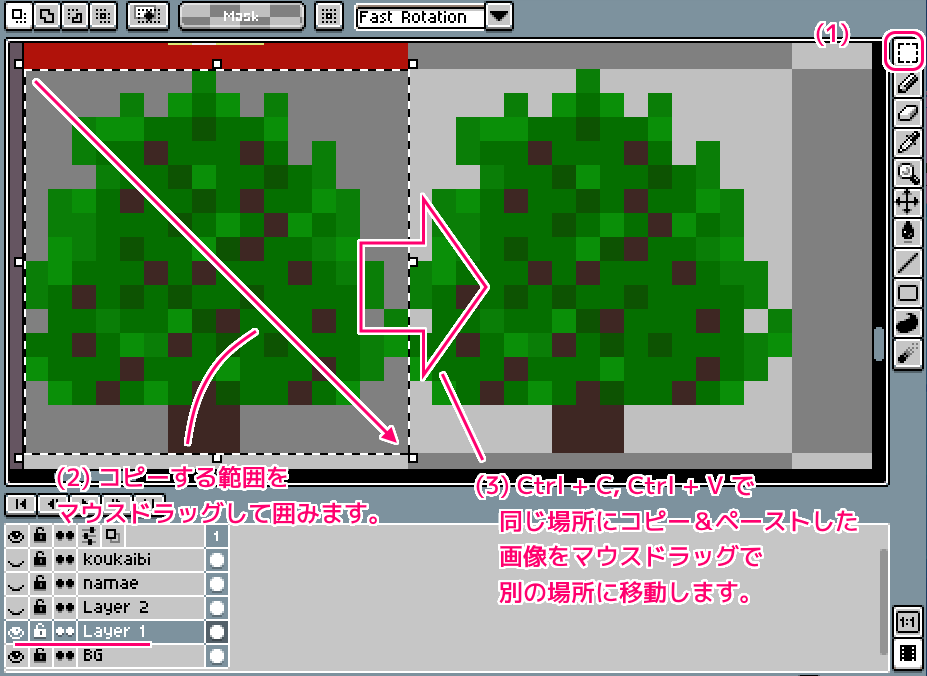Select the Airbrush spray tool

tap(908, 349)
